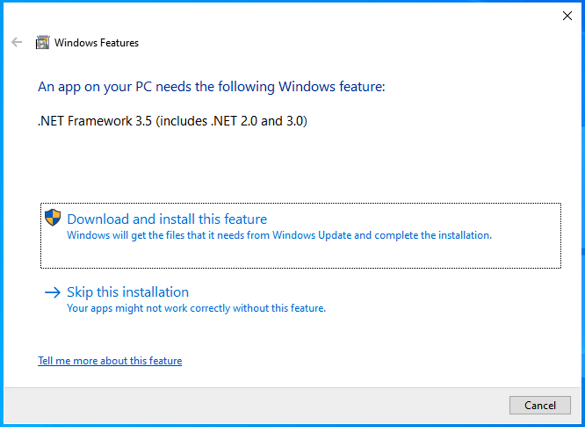
Task: Click the heading about needed Windows feature
Action: click(211, 87)
